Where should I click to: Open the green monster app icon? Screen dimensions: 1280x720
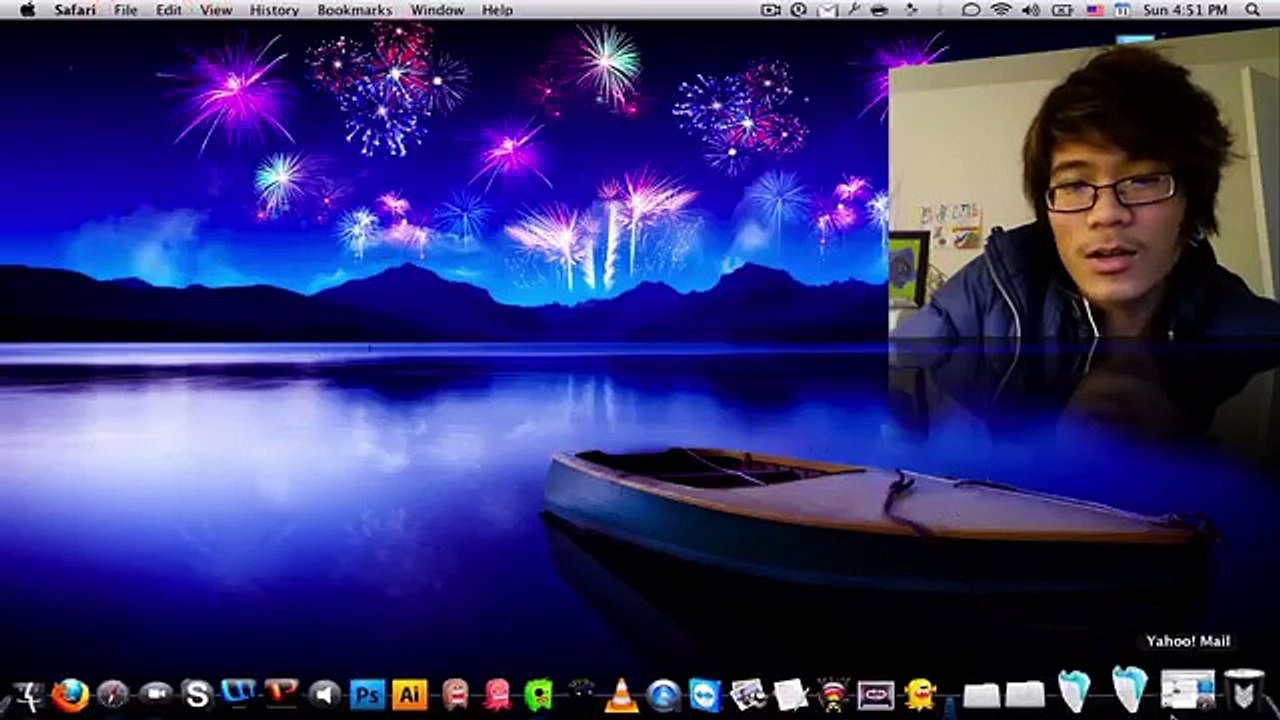pyautogui.click(x=538, y=694)
